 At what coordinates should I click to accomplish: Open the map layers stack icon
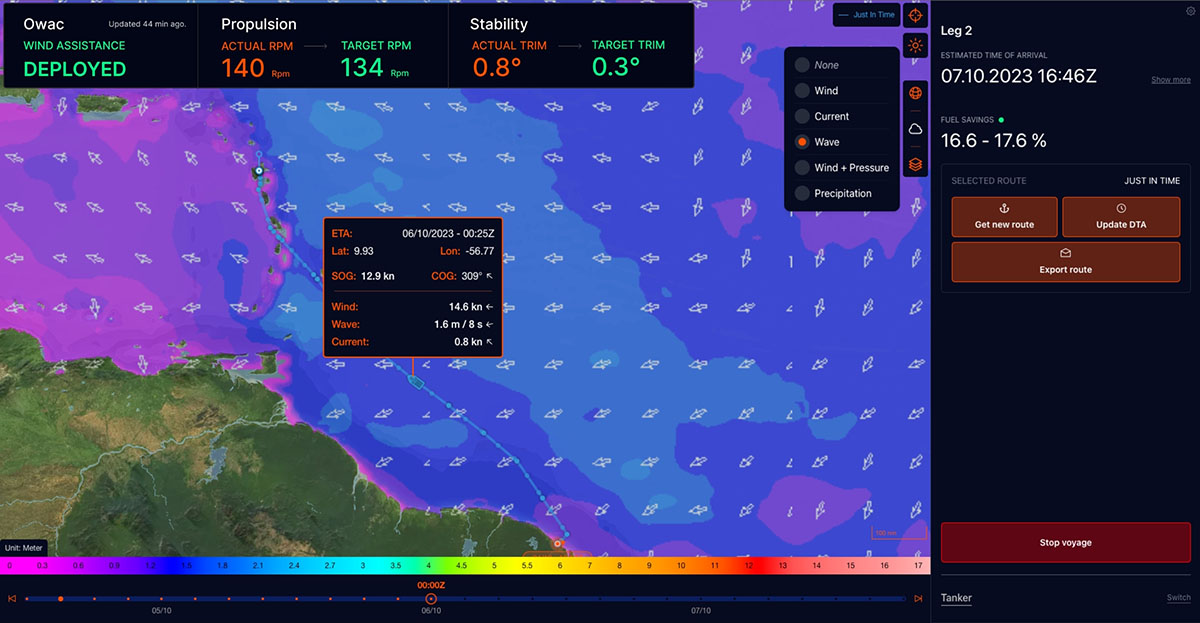click(915, 165)
